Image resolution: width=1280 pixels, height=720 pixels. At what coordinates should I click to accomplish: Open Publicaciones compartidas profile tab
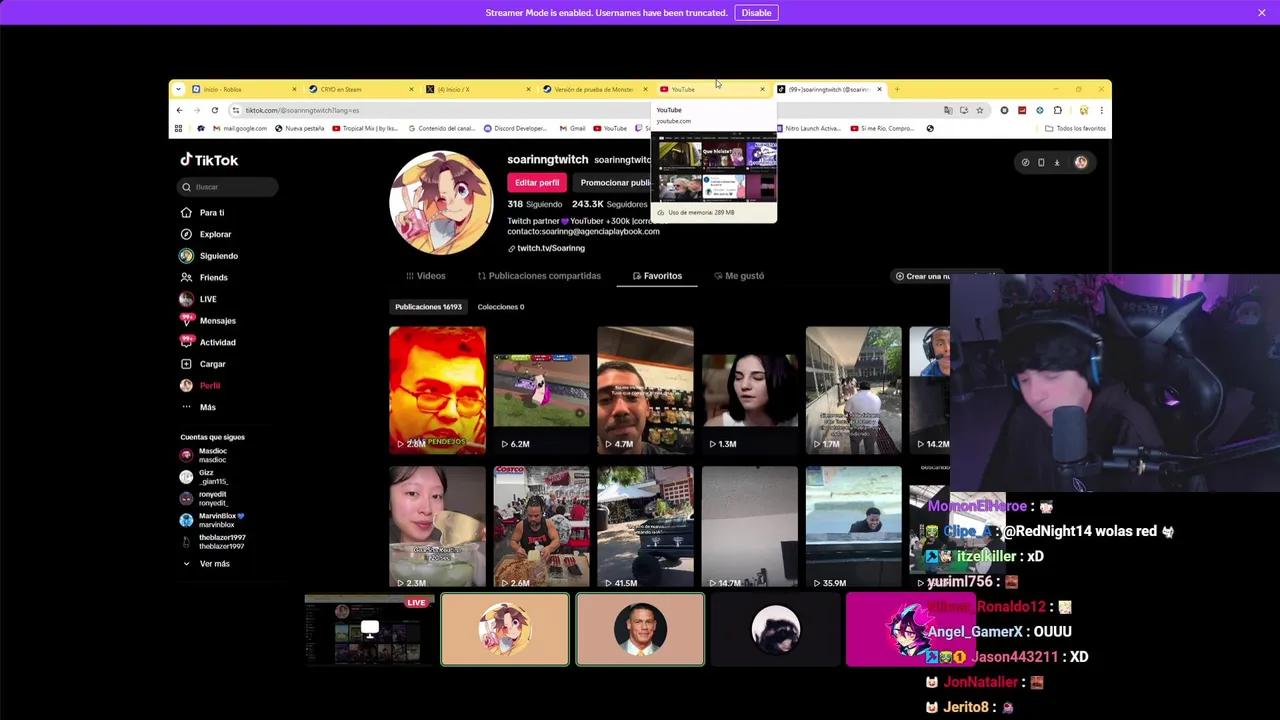click(539, 276)
